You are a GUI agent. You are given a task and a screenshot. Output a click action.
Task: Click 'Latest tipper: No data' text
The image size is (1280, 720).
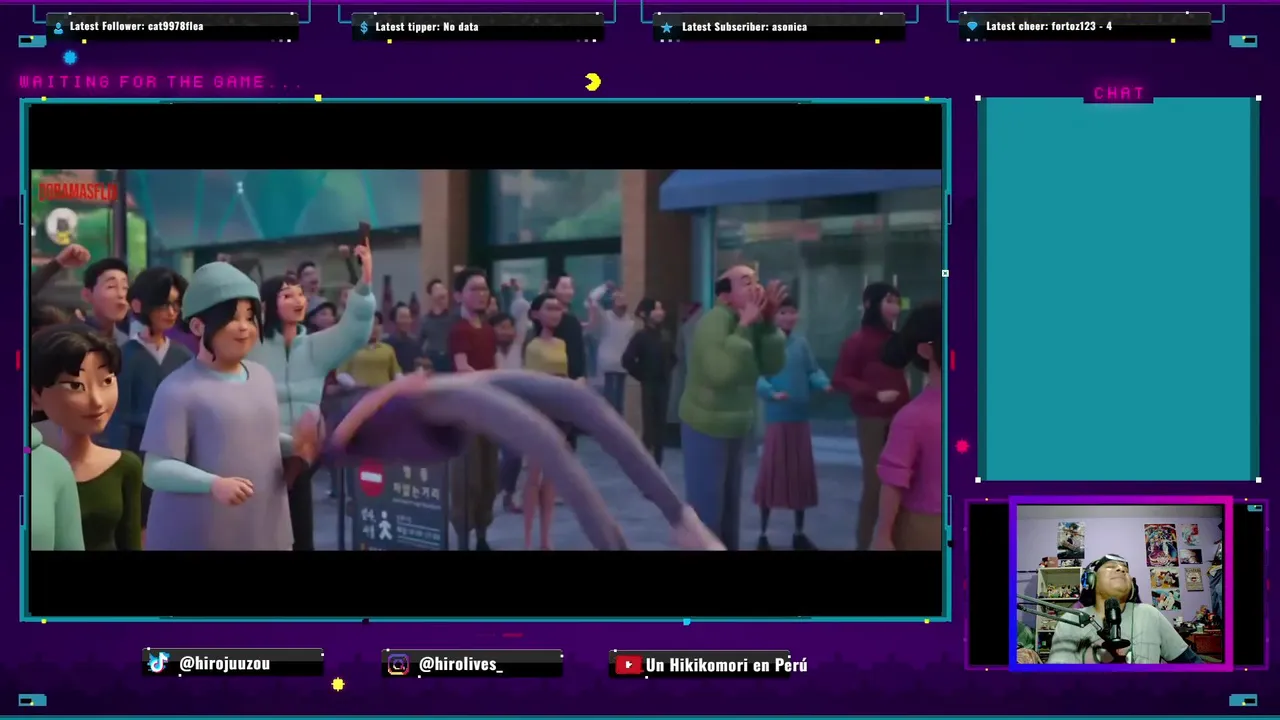[x=426, y=27]
